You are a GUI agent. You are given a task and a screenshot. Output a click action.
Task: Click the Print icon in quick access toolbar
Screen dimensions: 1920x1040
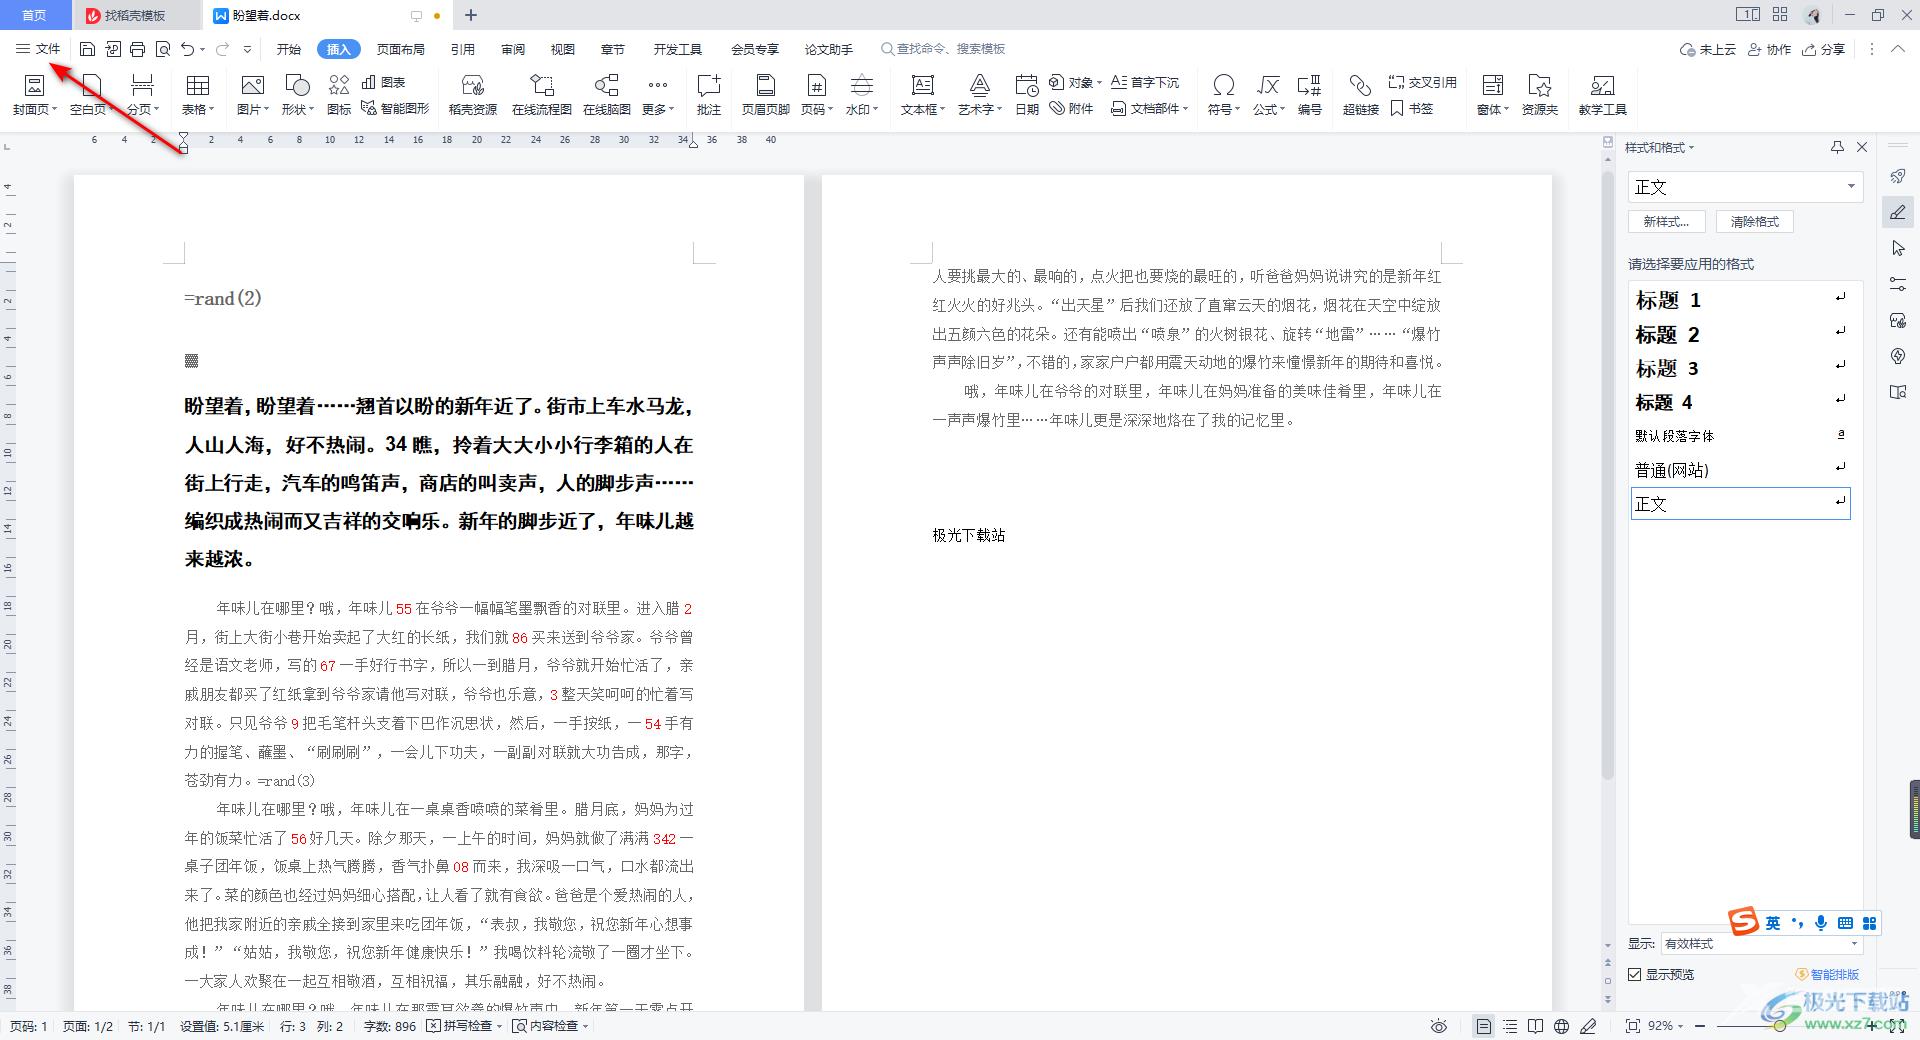point(137,49)
